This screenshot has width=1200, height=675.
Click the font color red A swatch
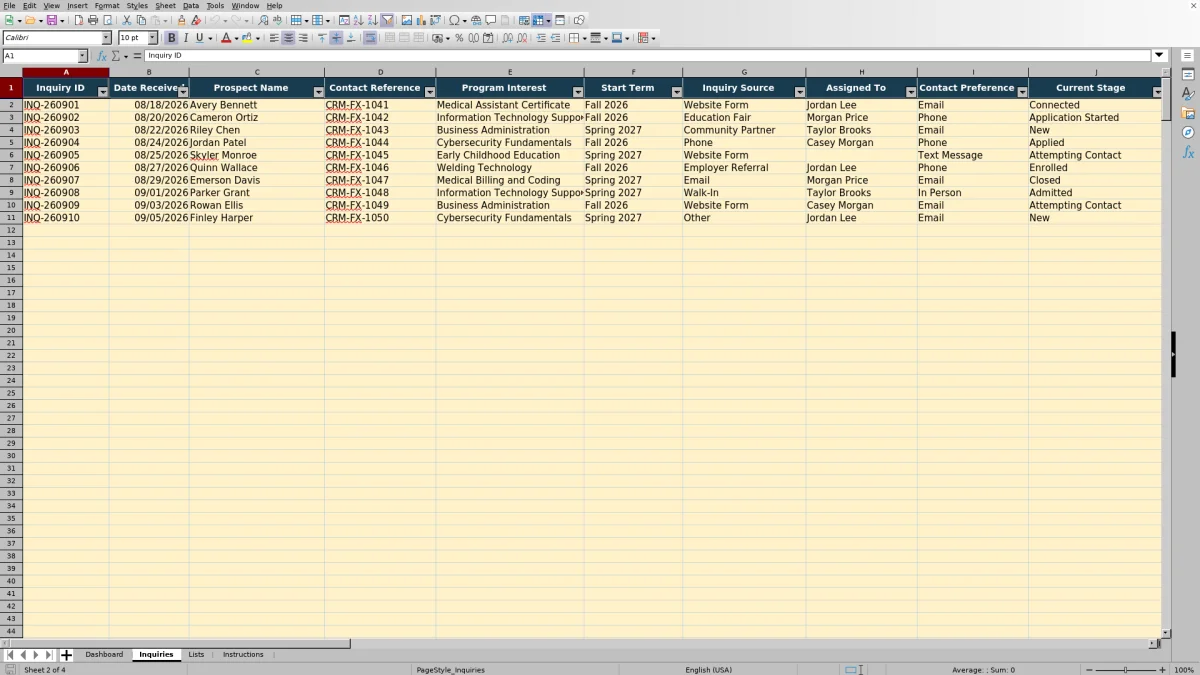pyautogui.click(x=225, y=38)
